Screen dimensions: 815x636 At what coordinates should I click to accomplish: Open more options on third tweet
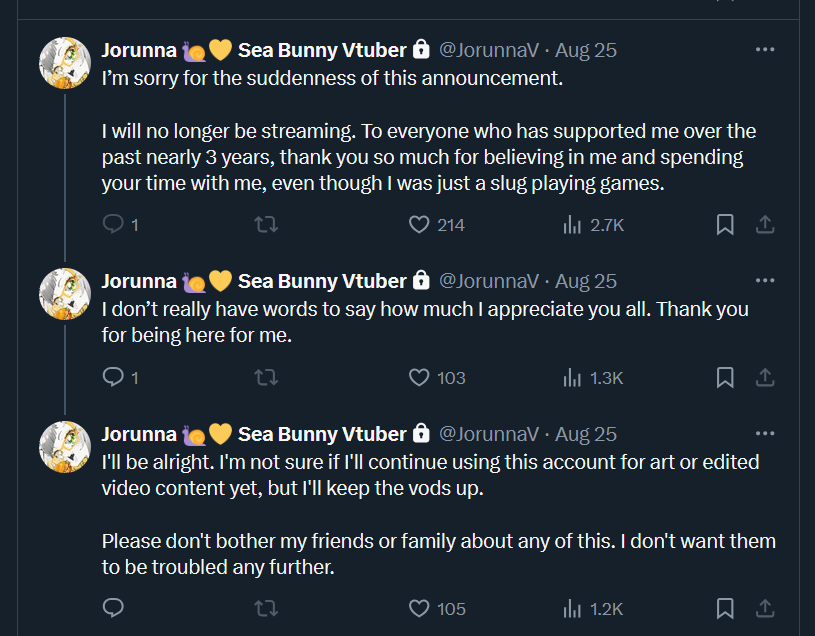[x=765, y=434]
